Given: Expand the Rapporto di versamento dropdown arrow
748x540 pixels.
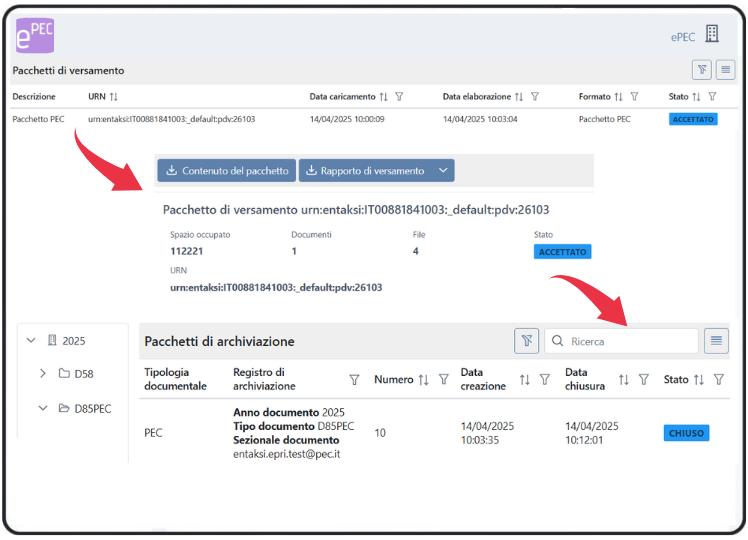Looking at the screenshot, I should [x=443, y=171].
